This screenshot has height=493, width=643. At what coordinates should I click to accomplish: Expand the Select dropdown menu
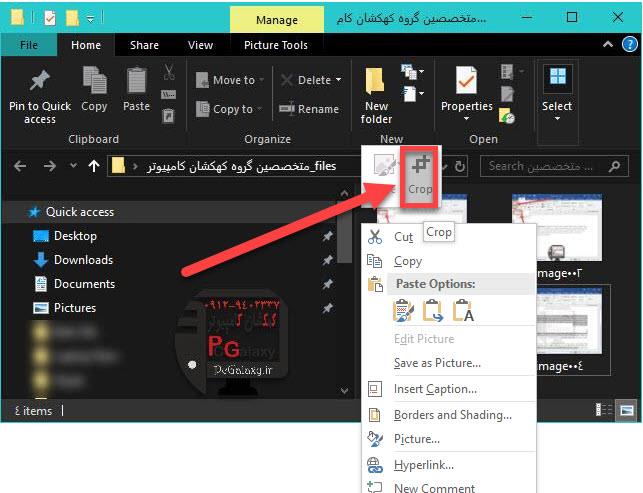(x=557, y=119)
